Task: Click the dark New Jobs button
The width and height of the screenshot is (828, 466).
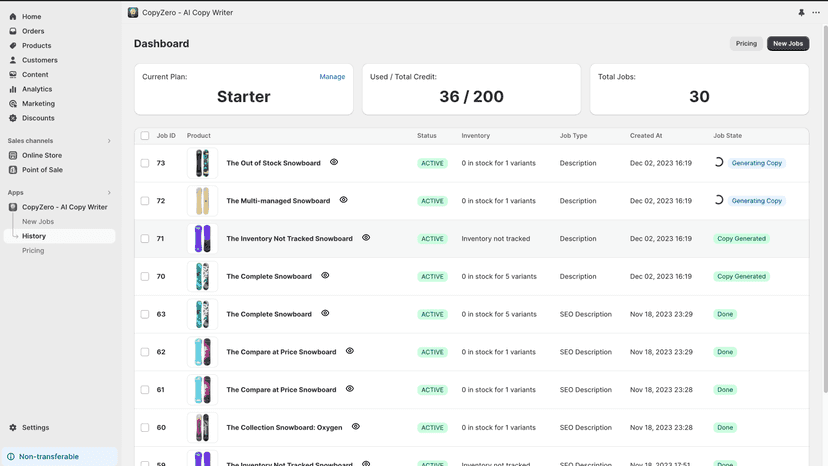Action: pos(788,43)
